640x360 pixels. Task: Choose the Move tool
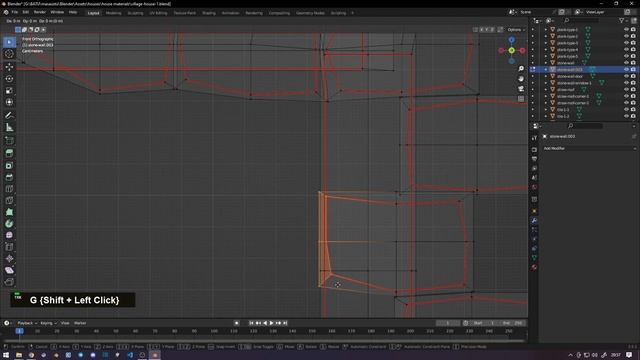point(9,67)
